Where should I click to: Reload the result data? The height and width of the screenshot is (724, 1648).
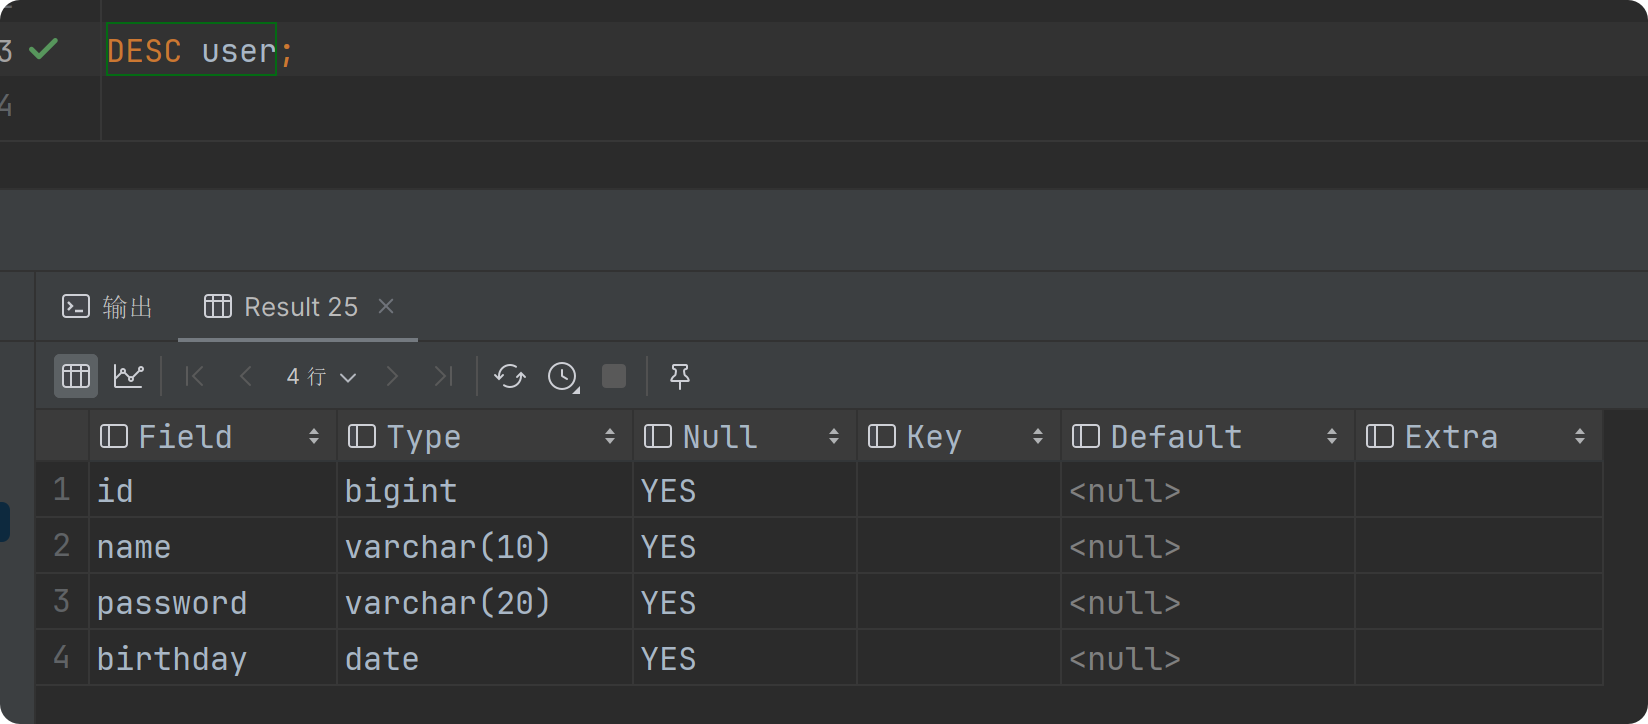click(510, 376)
